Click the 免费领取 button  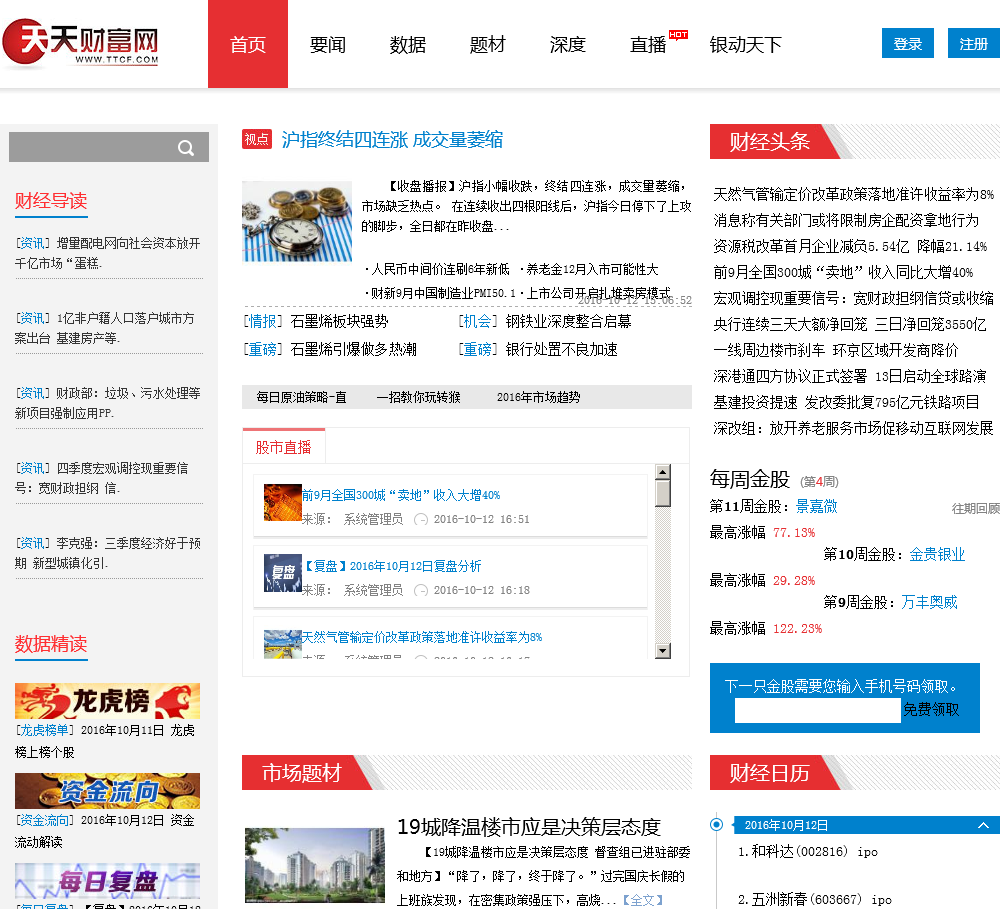(930, 709)
